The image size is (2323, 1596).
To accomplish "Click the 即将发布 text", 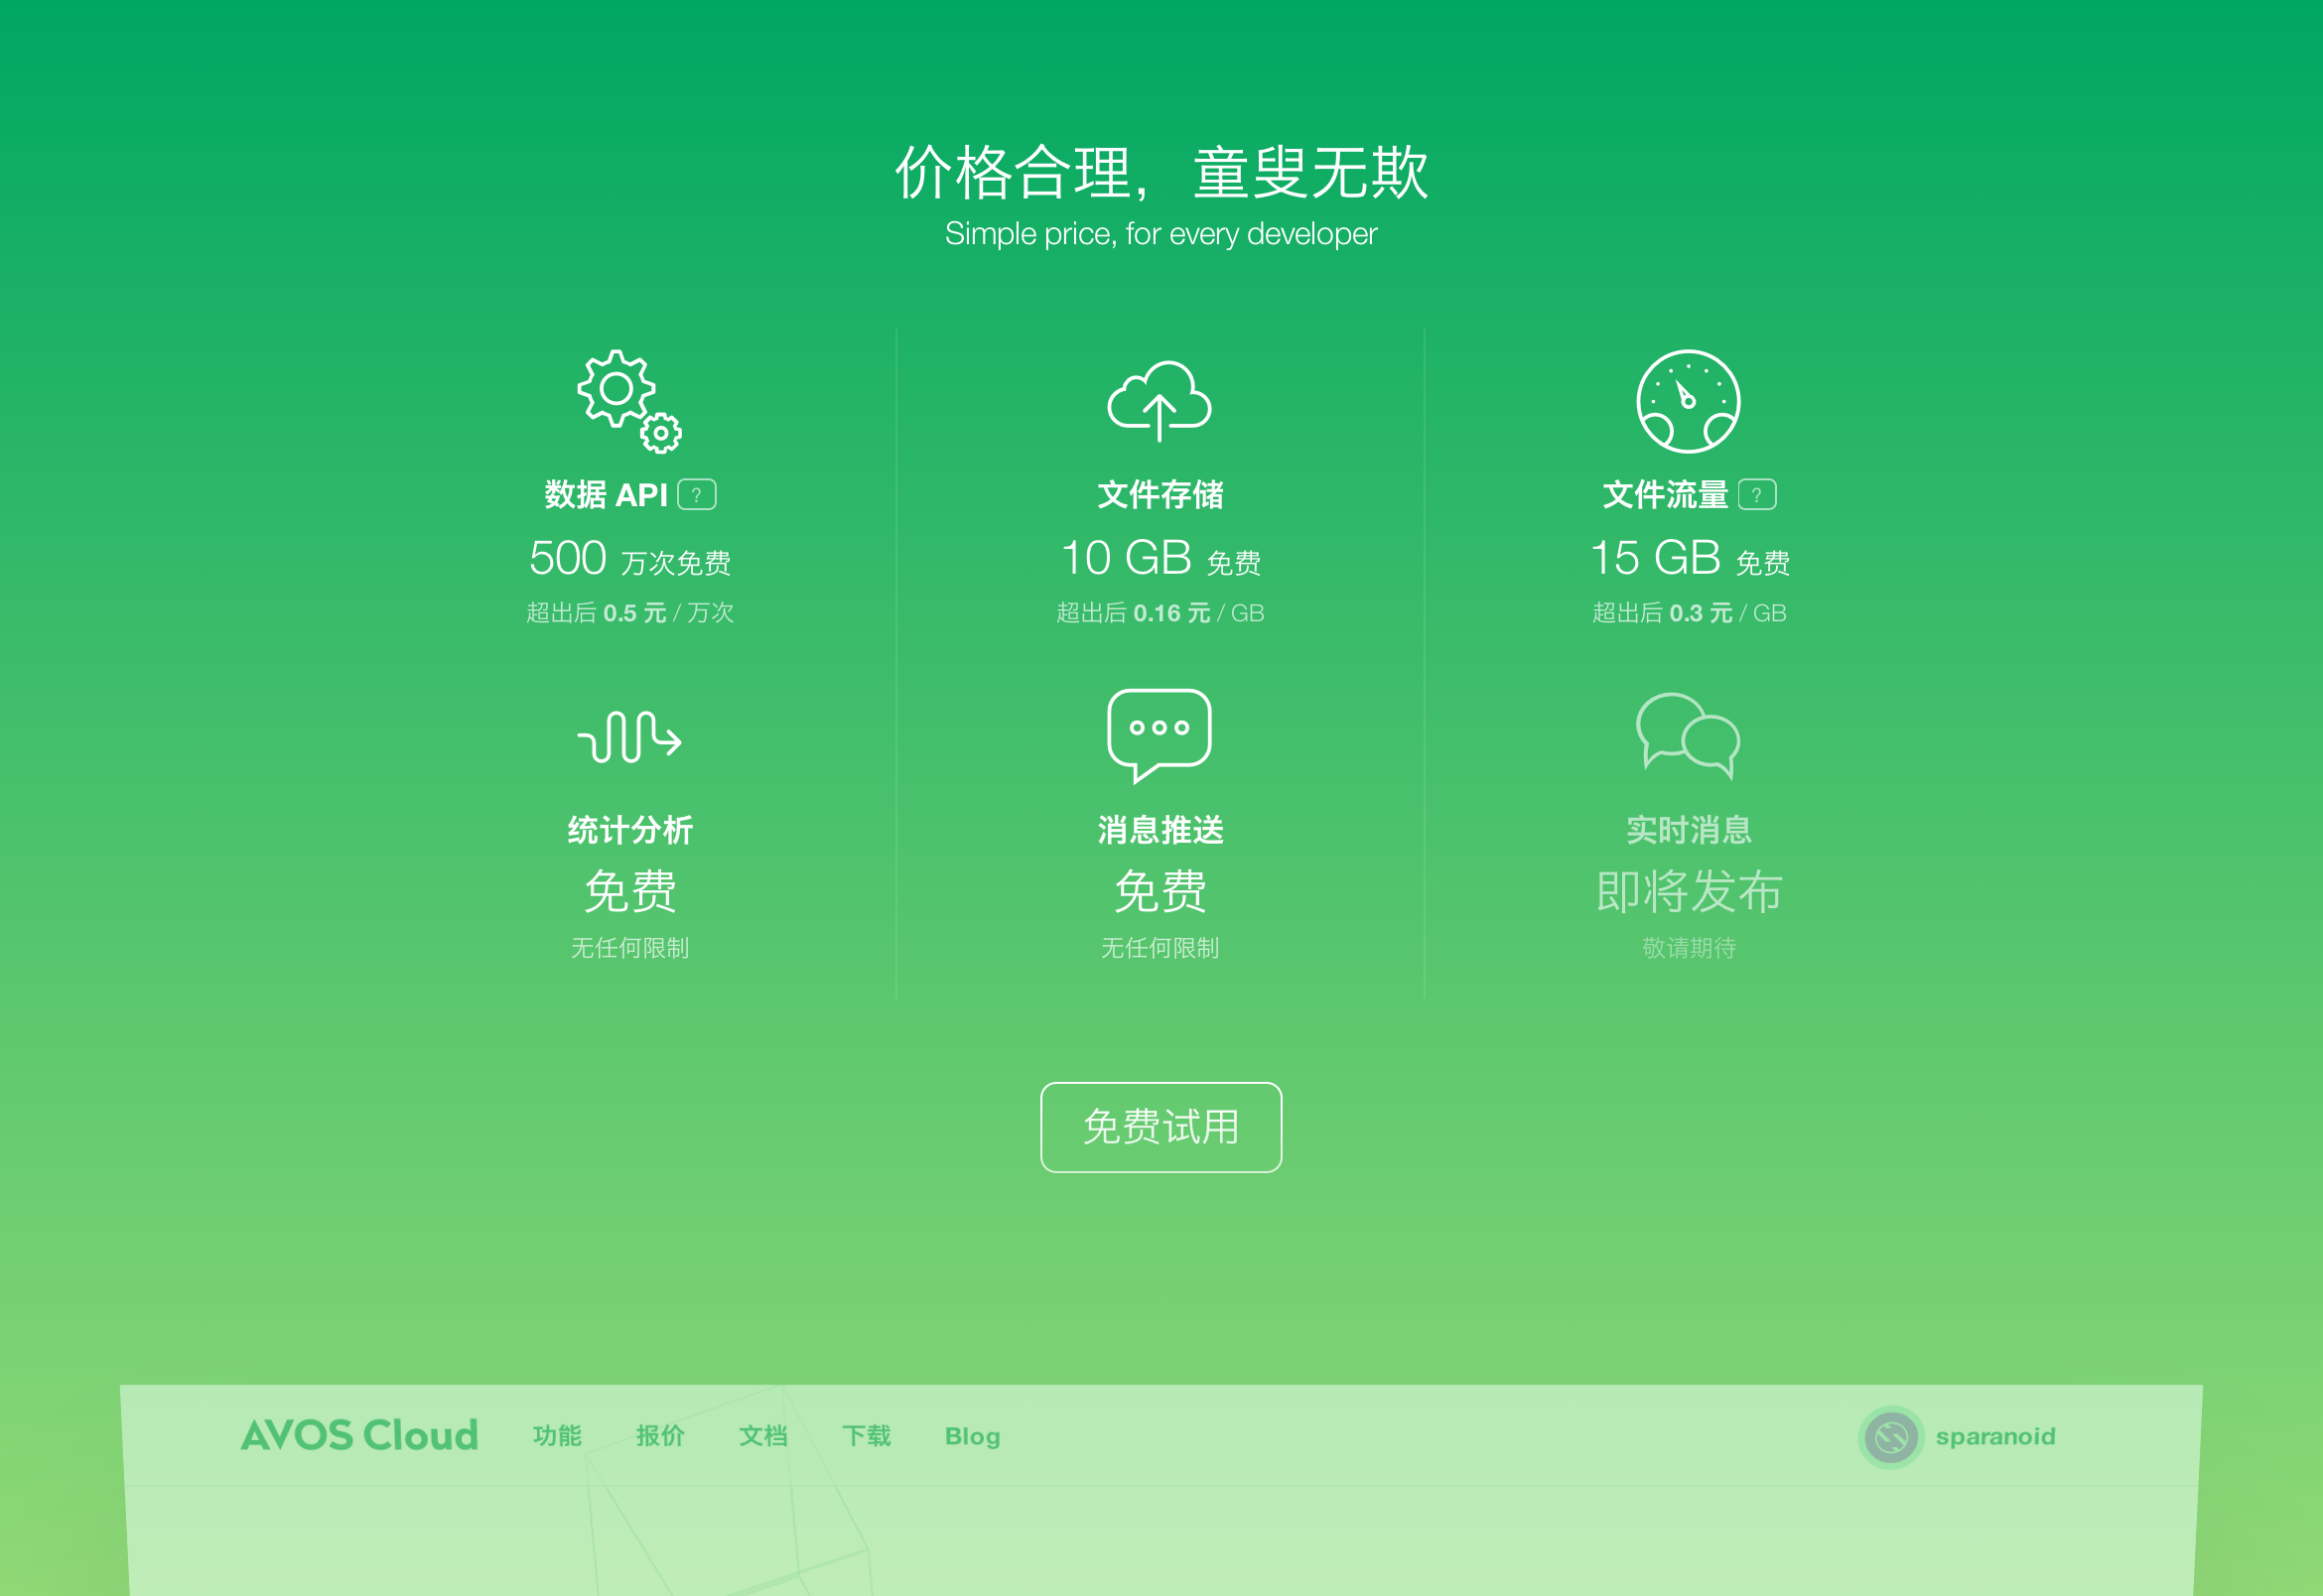I will [1689, 891].
